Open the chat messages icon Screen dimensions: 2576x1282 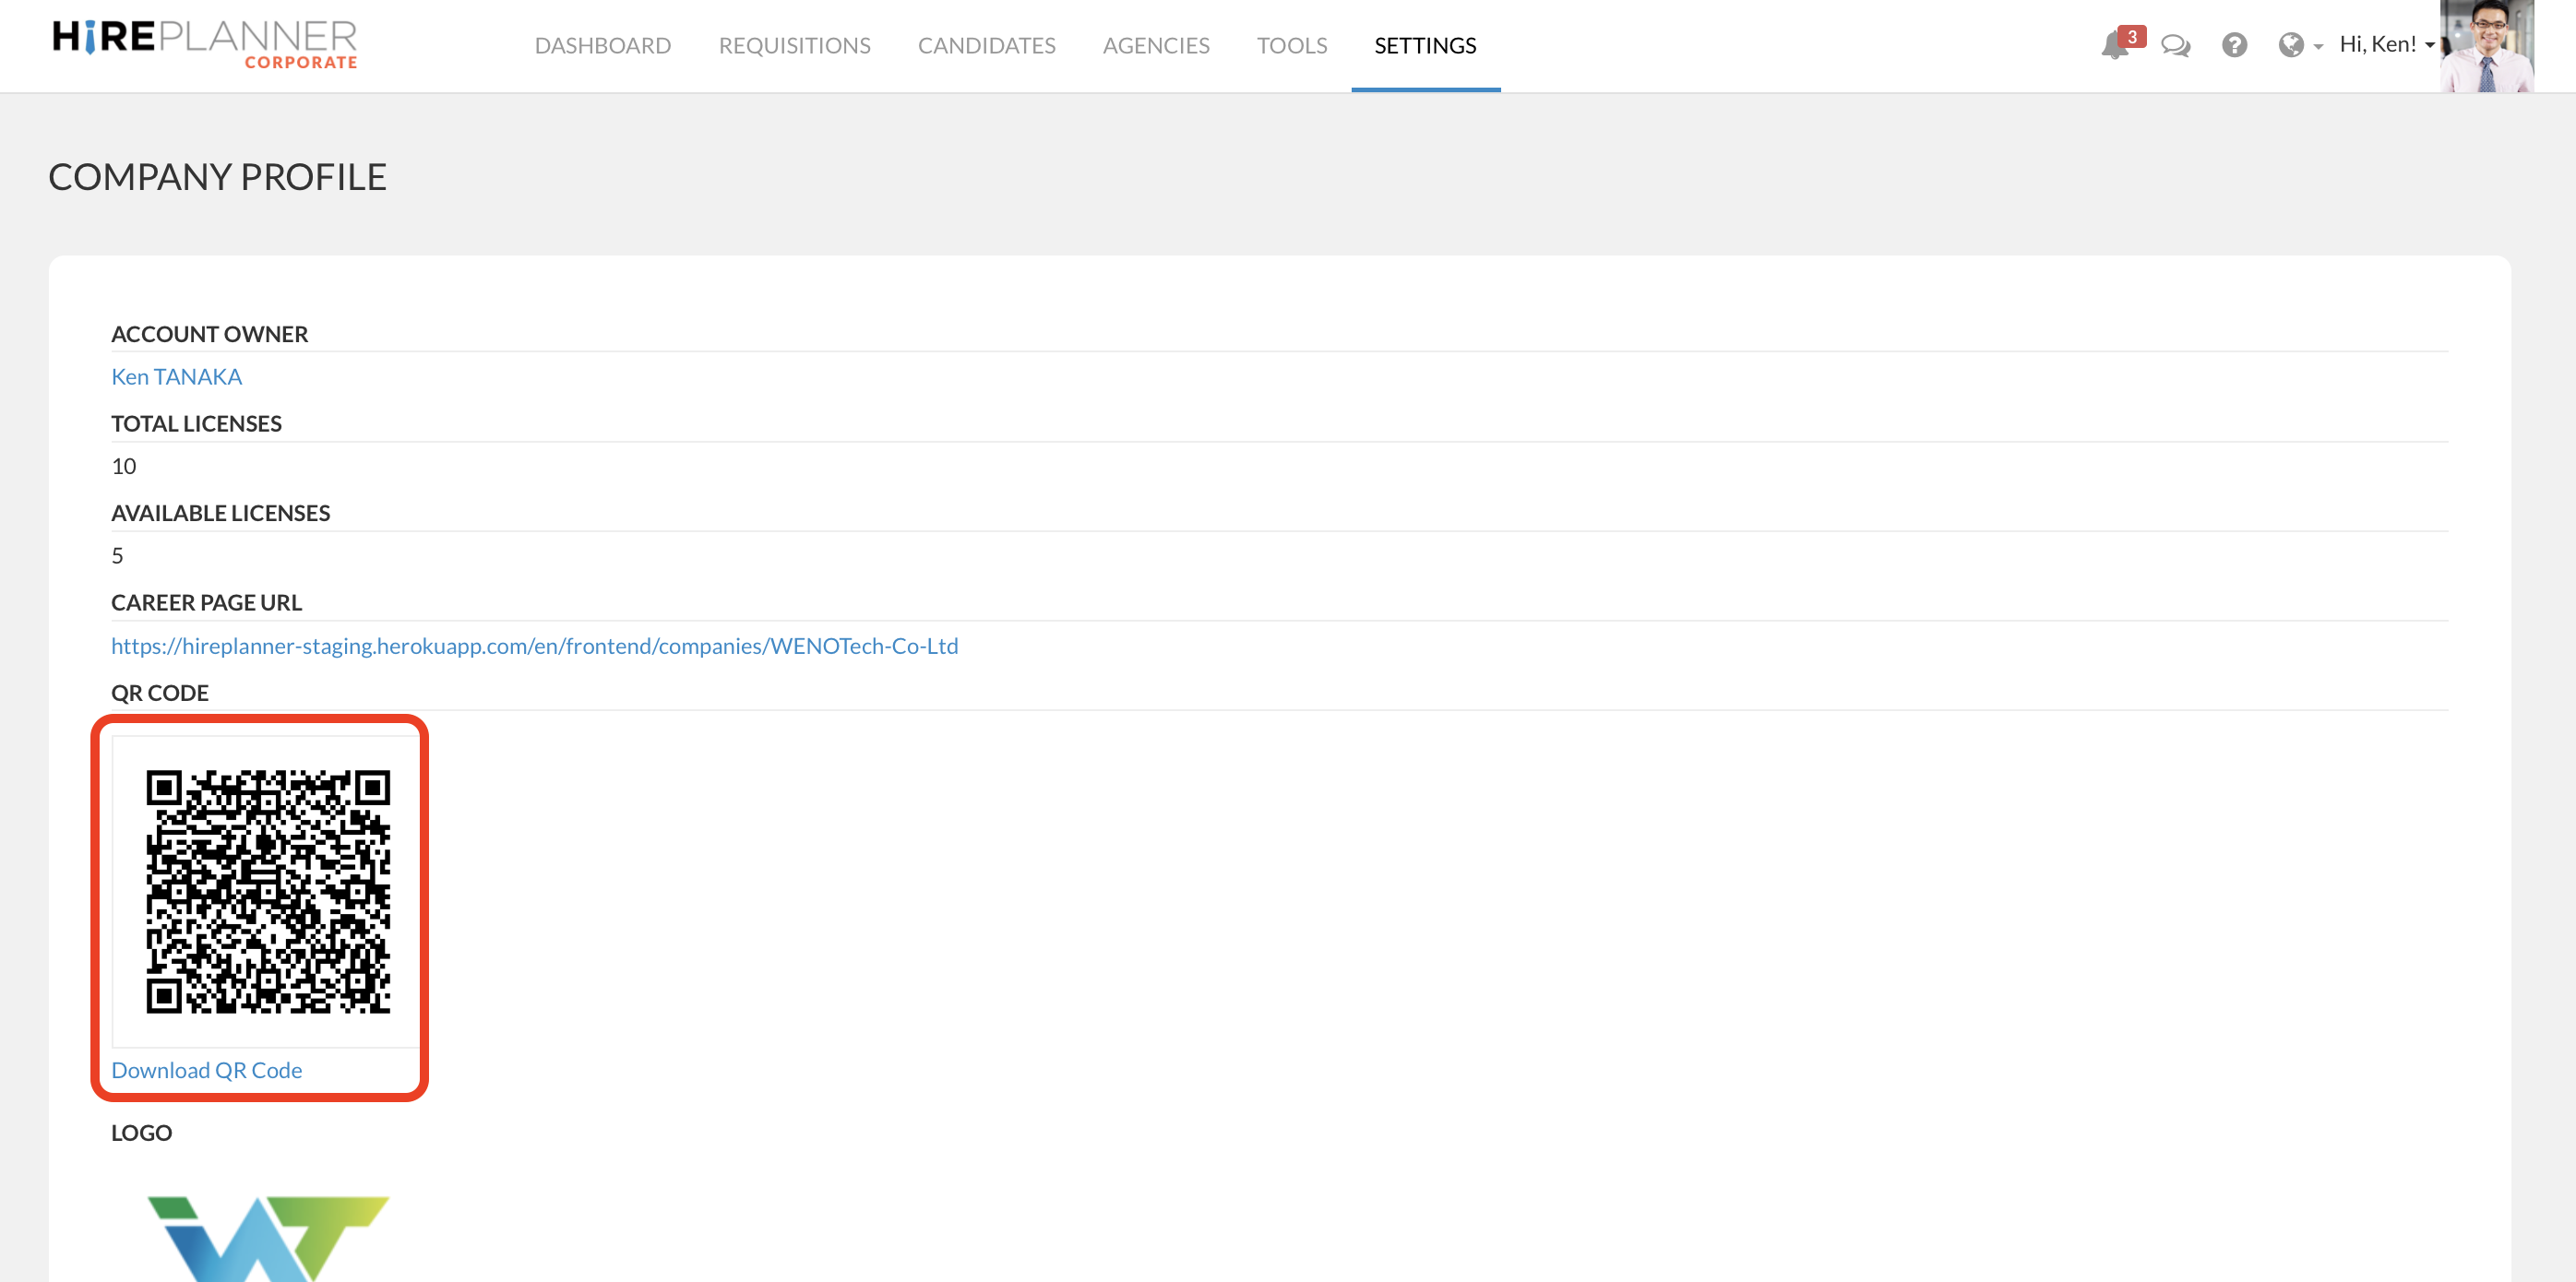pos(2174,46)
